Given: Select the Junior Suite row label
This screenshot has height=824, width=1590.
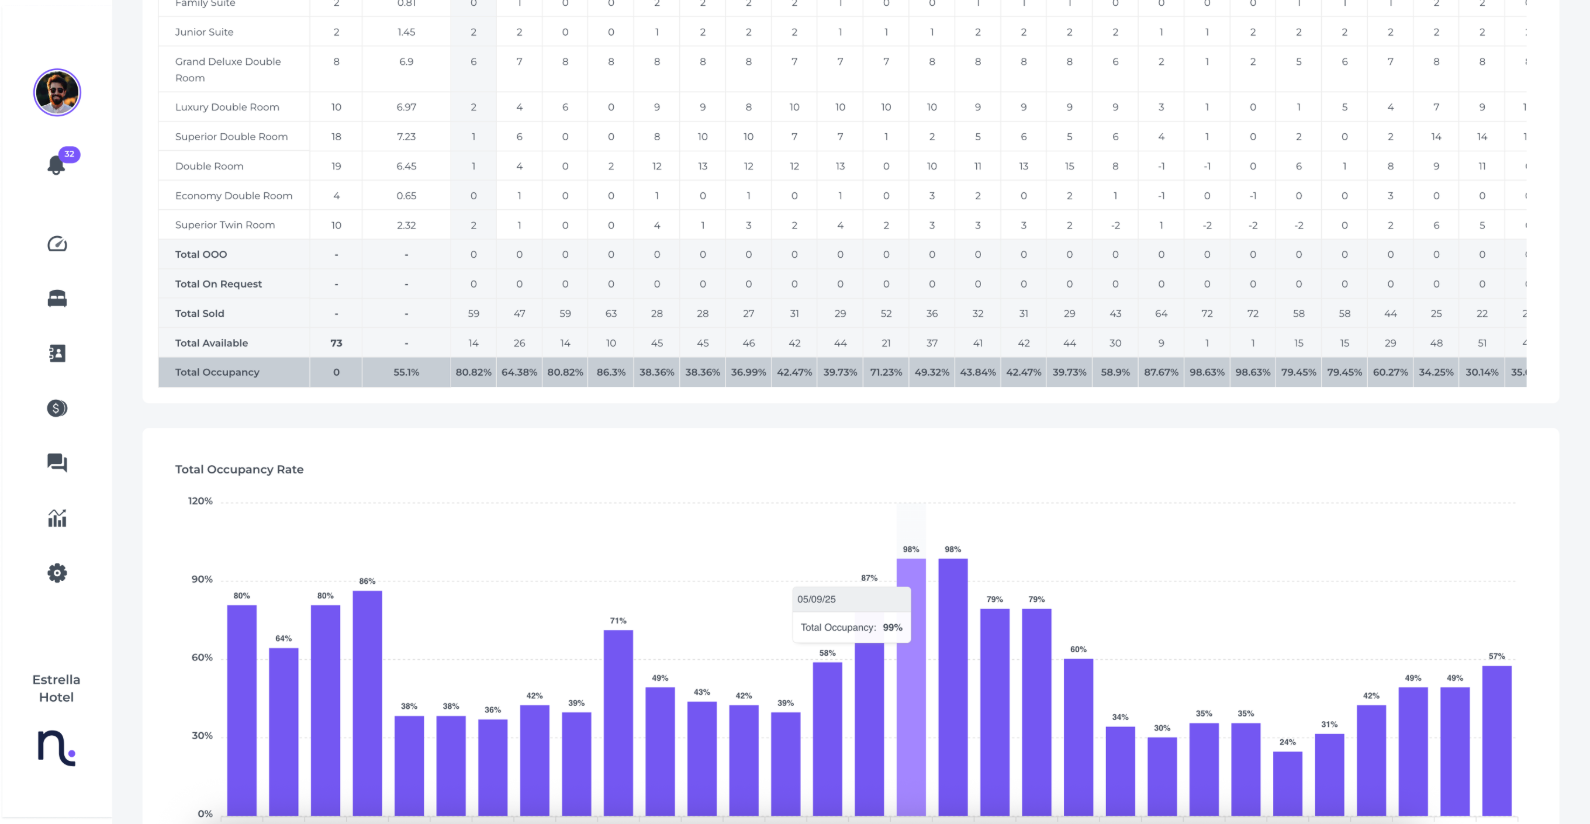Looking at the screenshot, I should point(204,32).
